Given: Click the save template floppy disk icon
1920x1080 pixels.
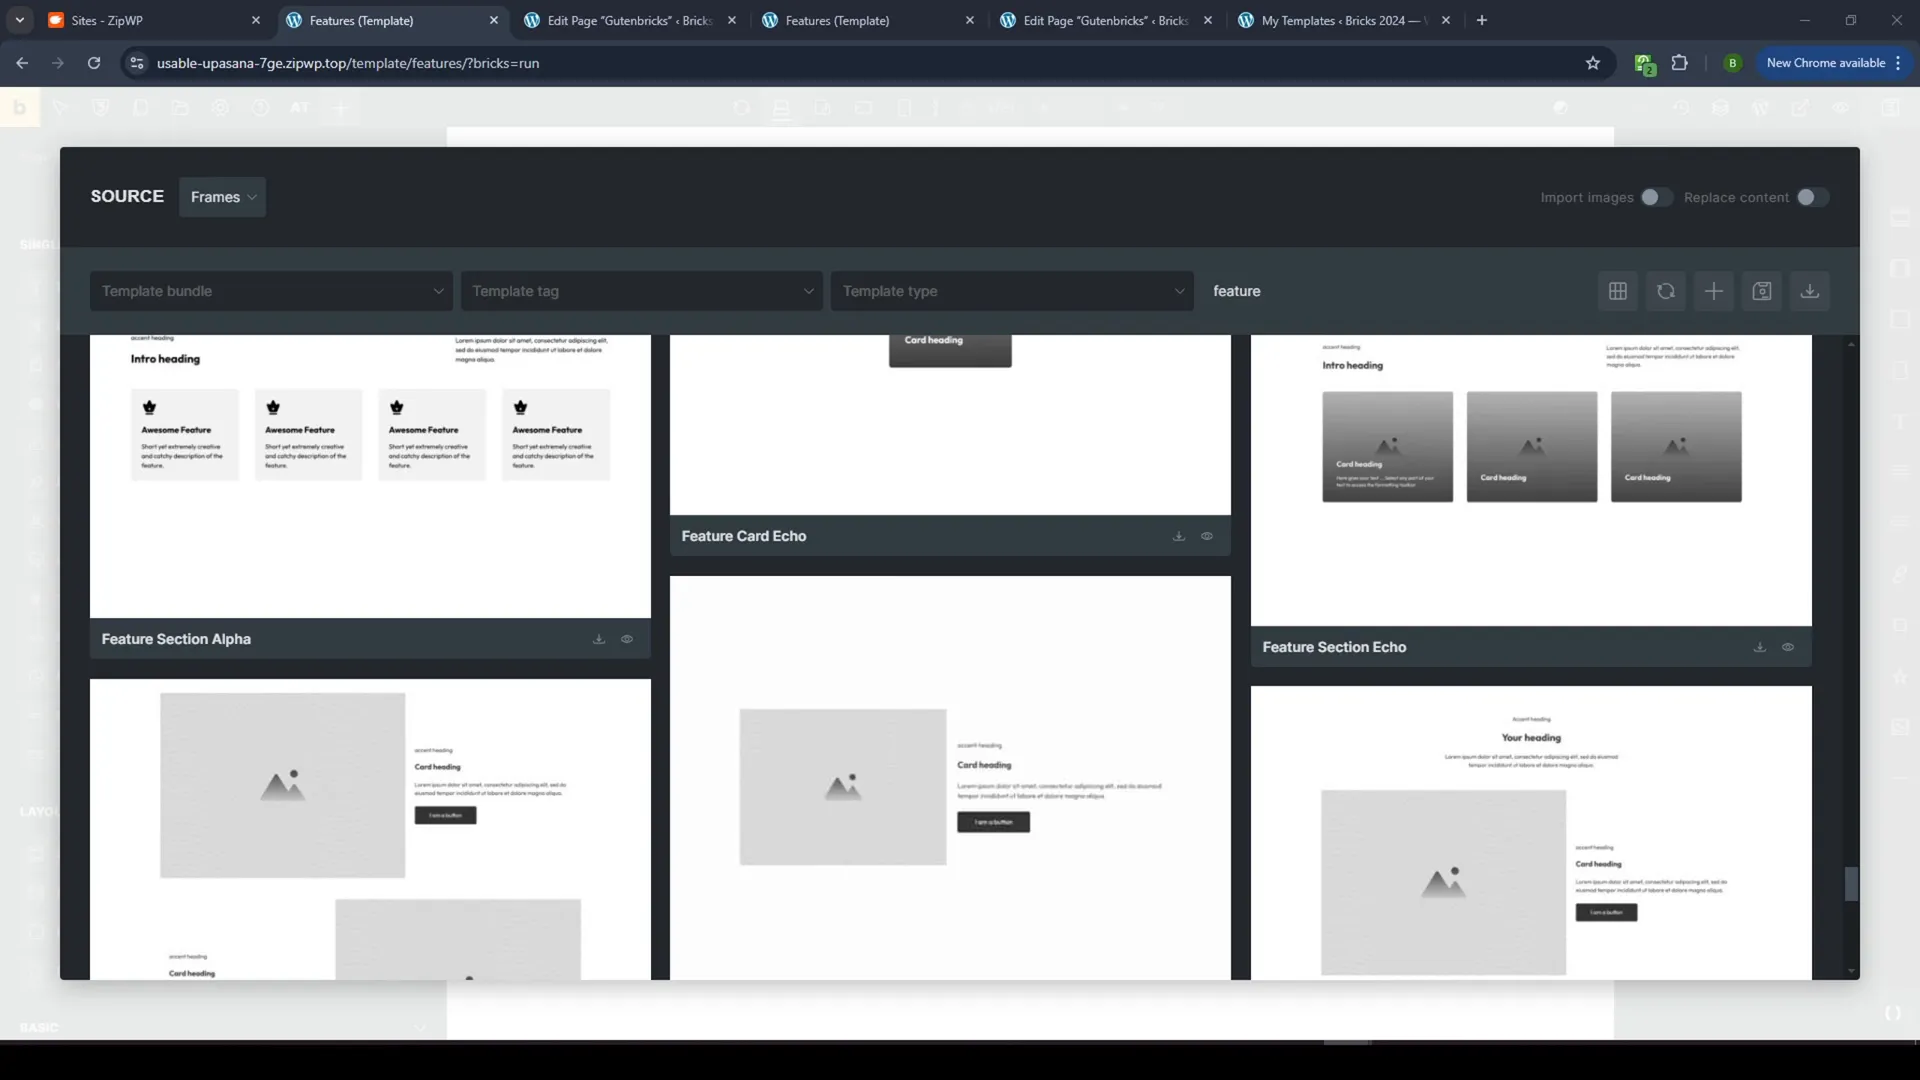Looking at the screenshot, I should click(1761, 291).
